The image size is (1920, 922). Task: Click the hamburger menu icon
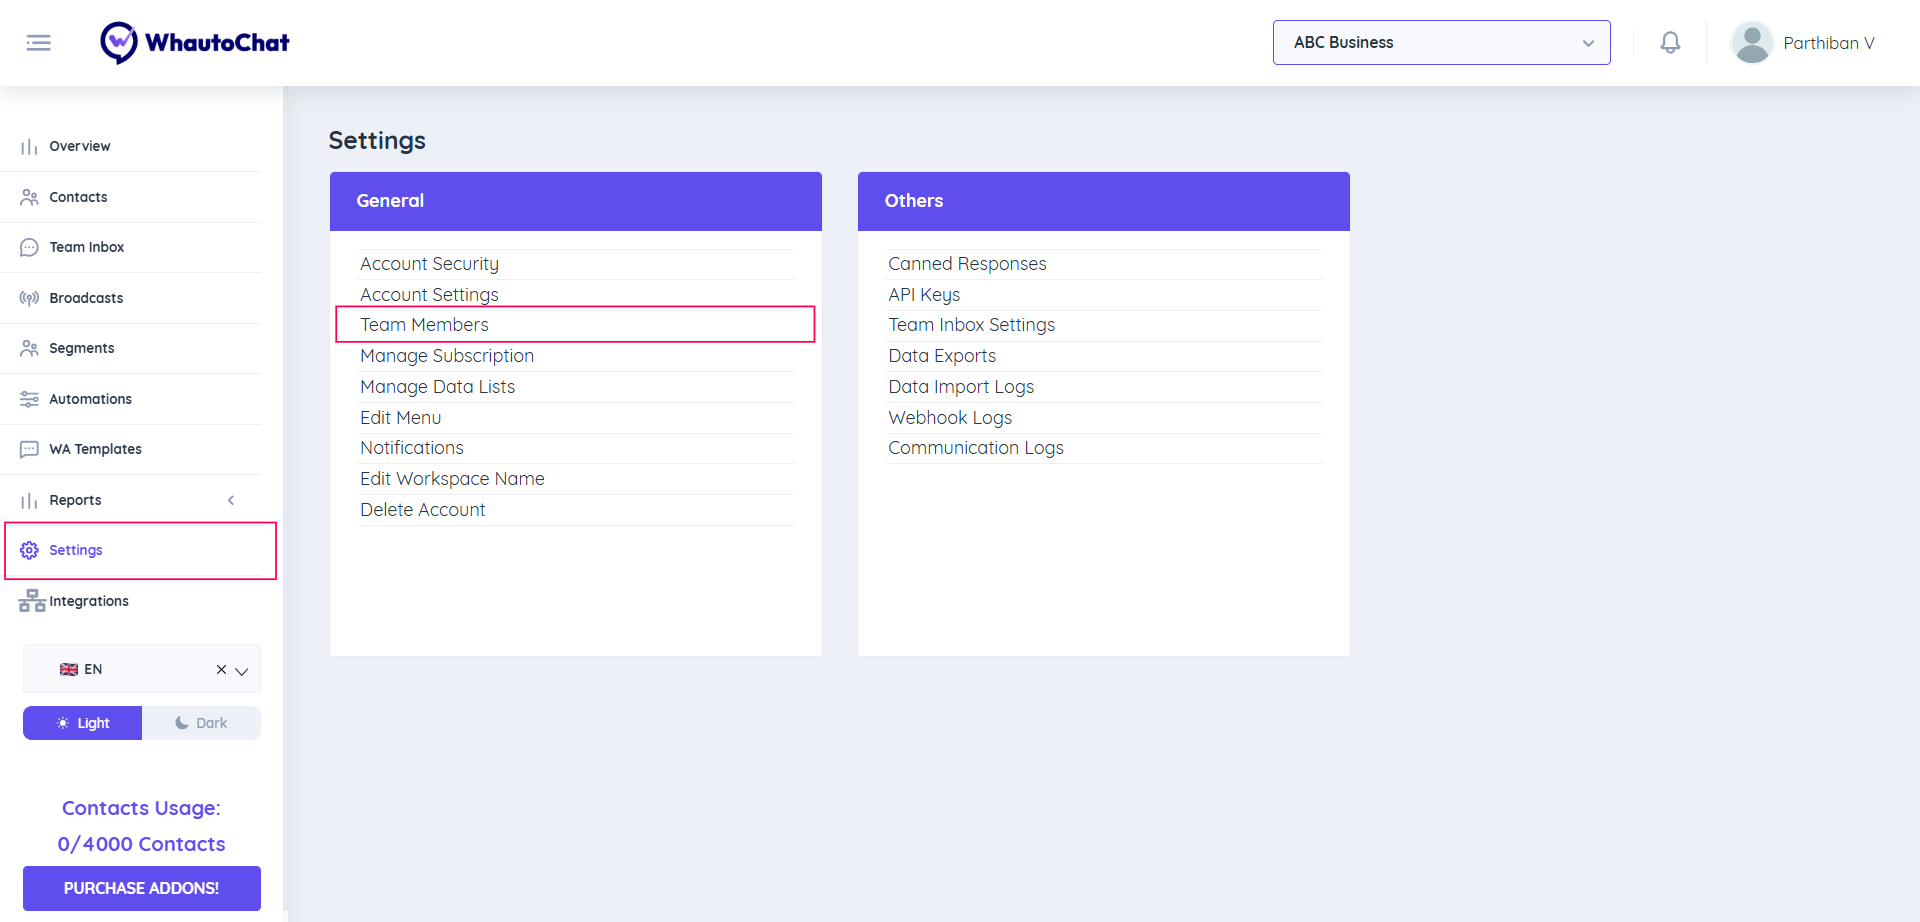(39, 43)
